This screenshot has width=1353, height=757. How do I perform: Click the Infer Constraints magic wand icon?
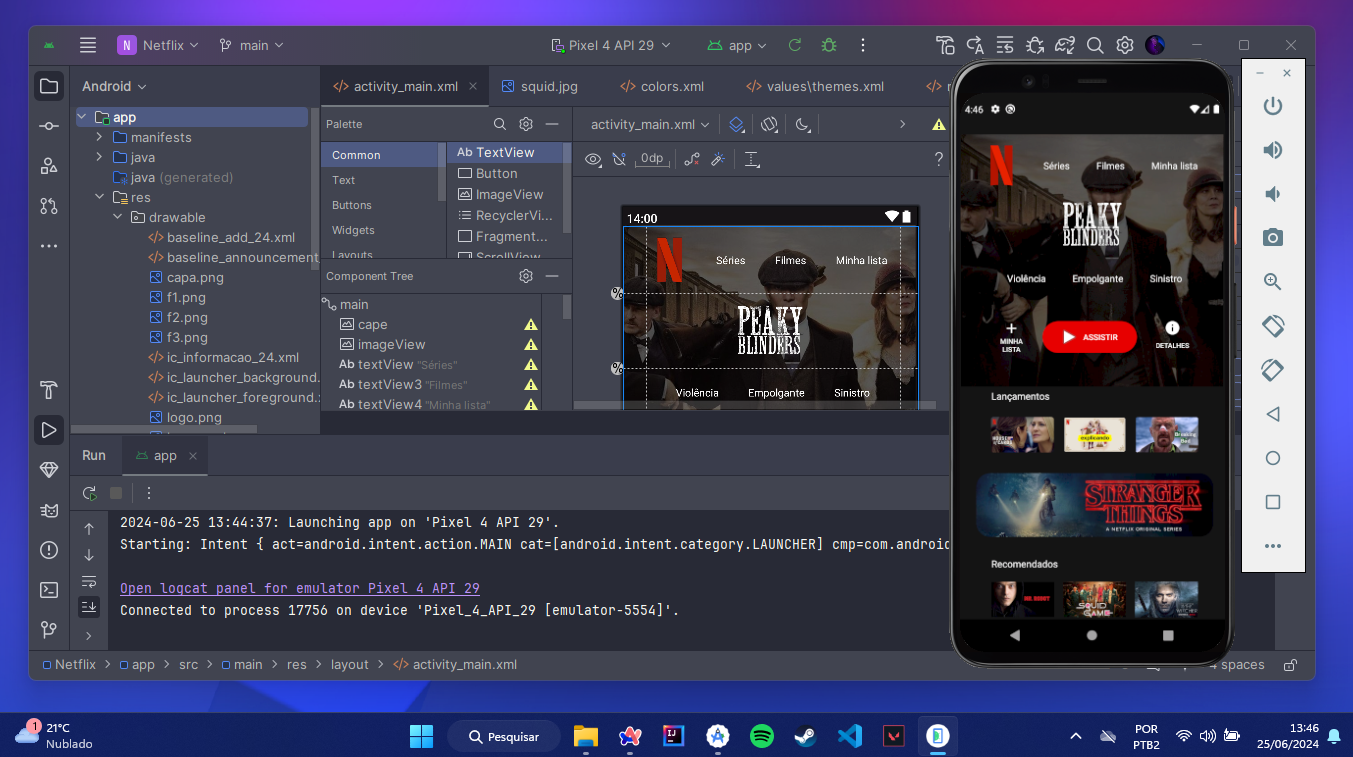click(718, 159)
